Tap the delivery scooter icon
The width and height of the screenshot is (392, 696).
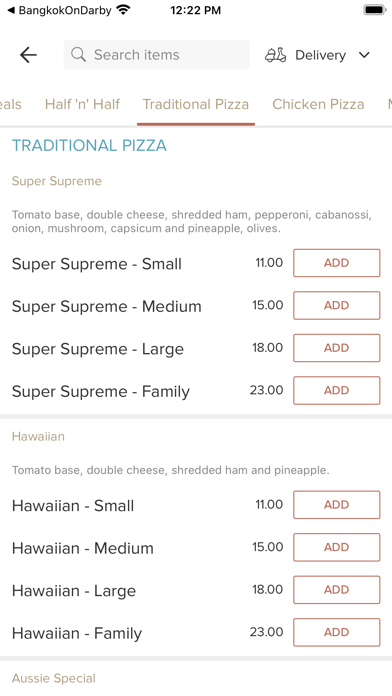coord(276,55)
